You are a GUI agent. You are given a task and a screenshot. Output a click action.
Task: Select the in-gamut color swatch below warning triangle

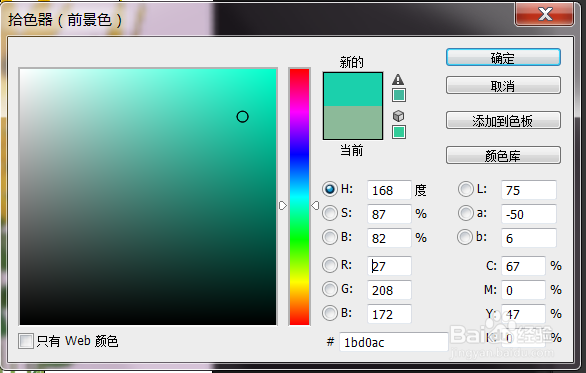click(399, 95)
